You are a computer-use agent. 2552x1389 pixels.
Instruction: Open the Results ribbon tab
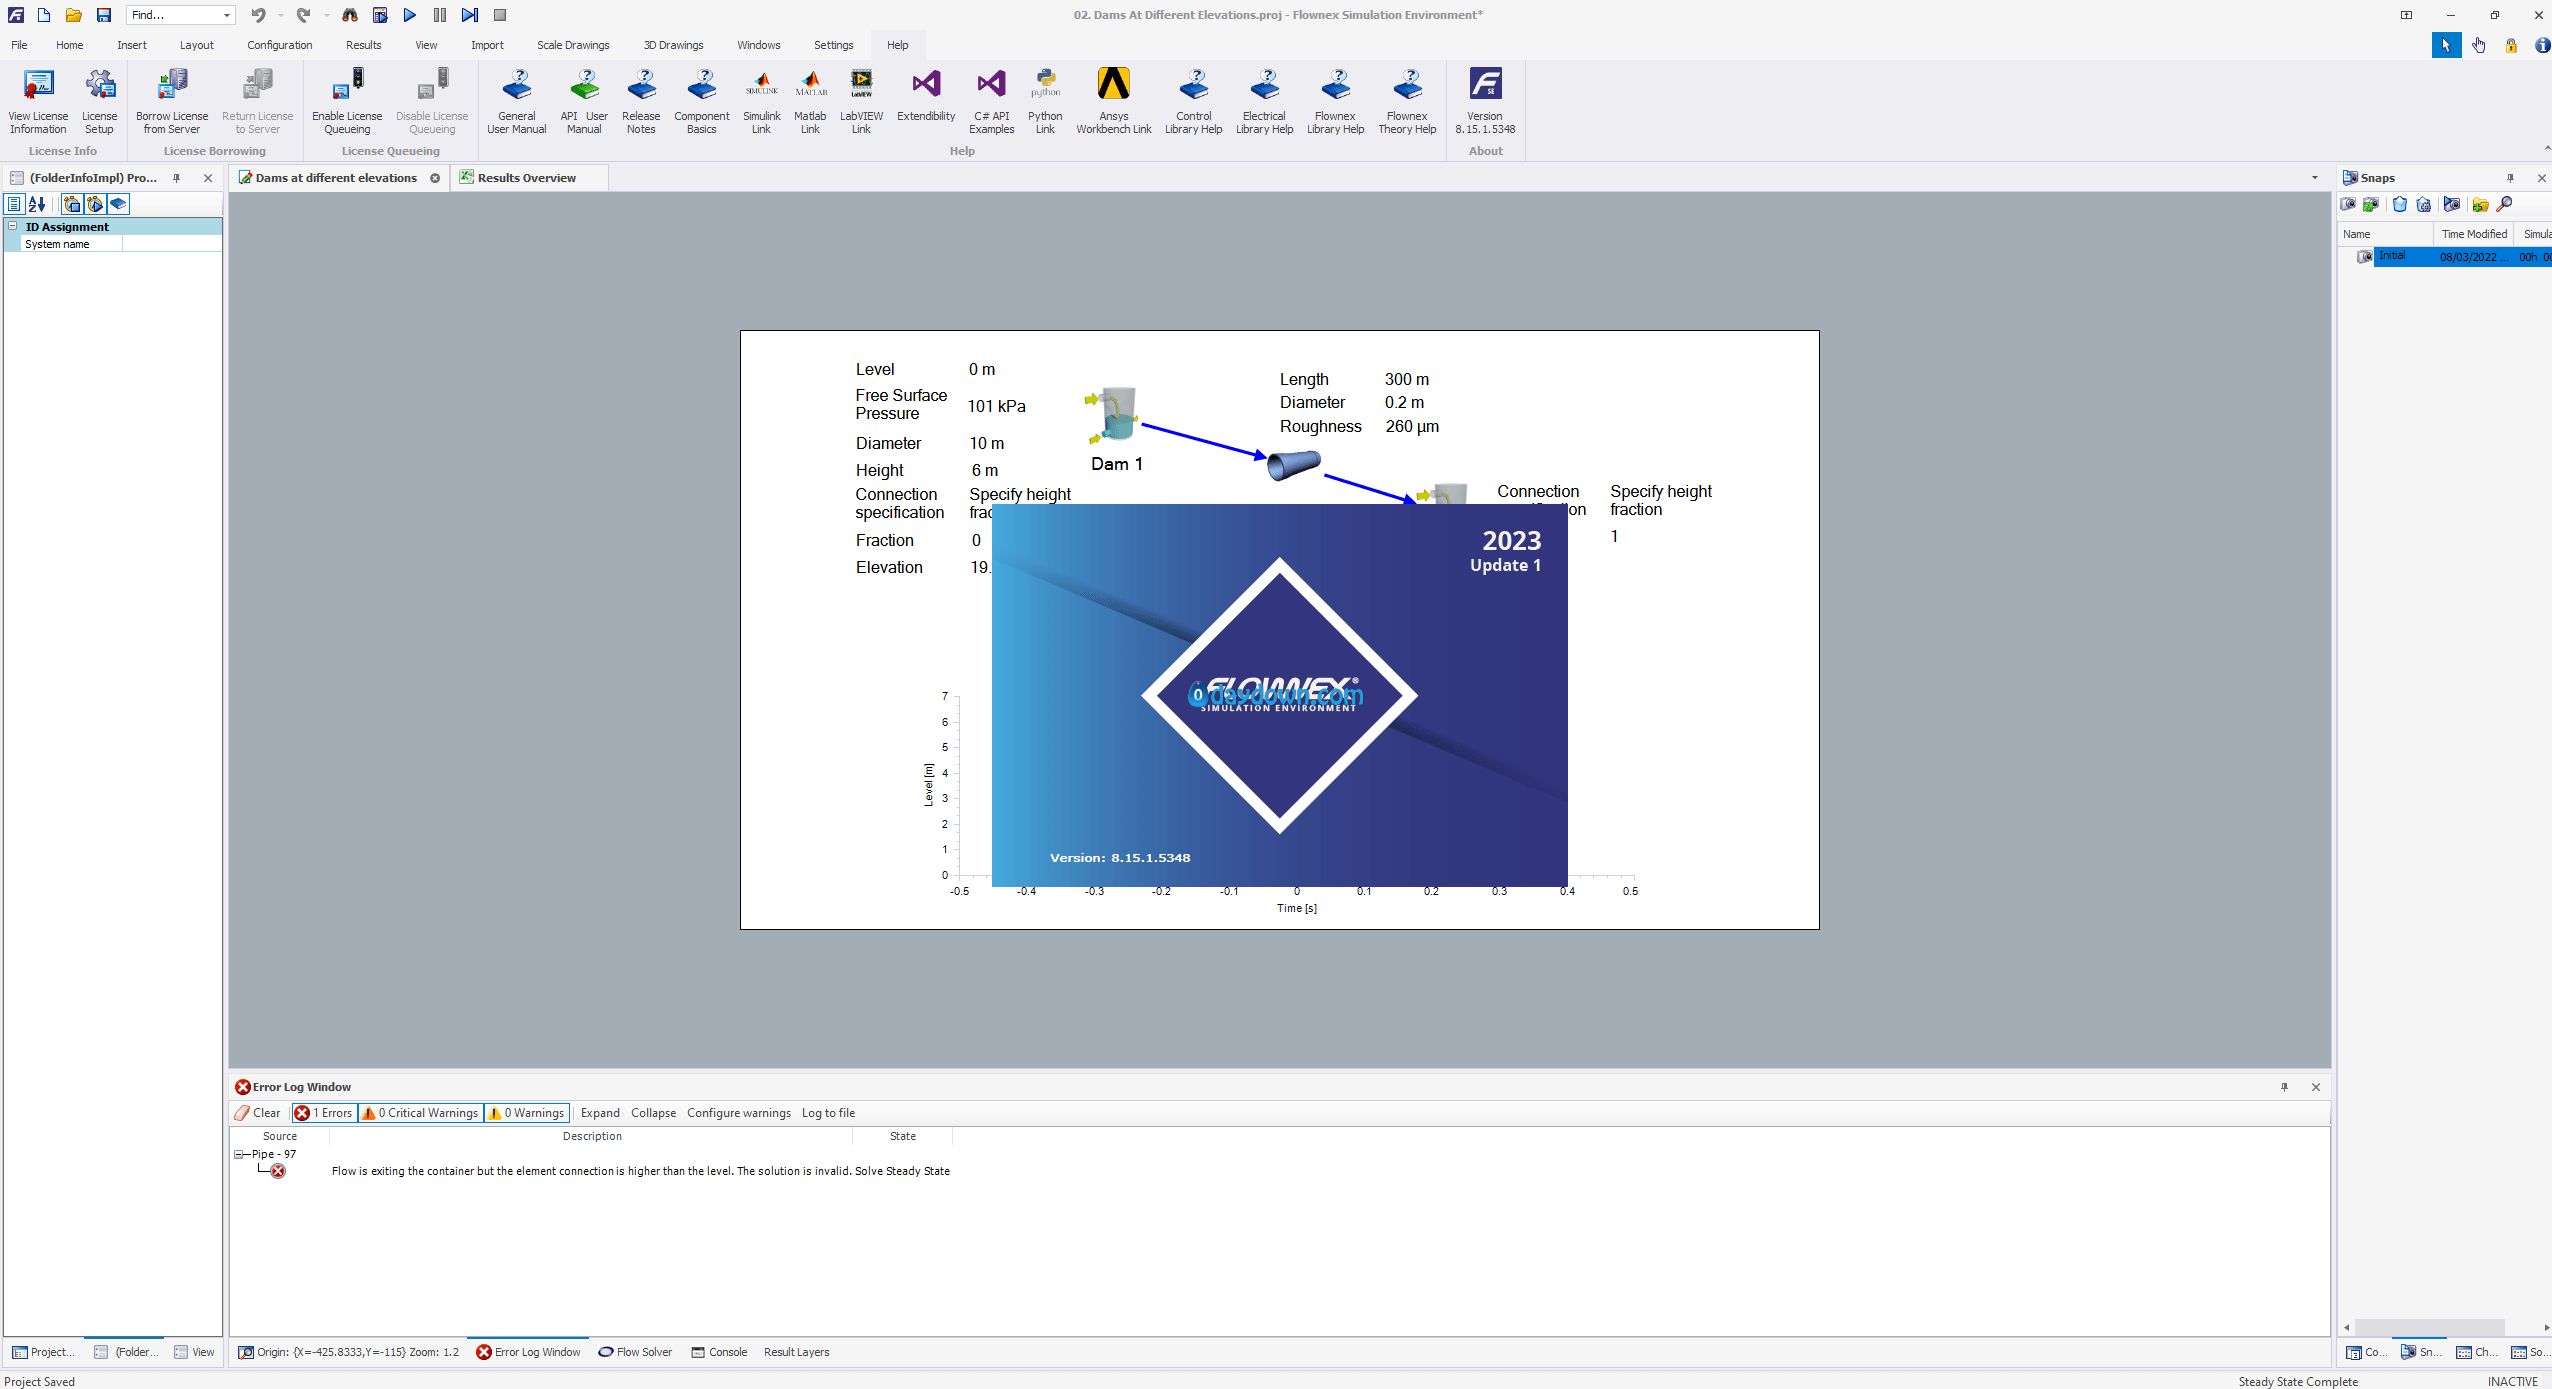(363, 45)
